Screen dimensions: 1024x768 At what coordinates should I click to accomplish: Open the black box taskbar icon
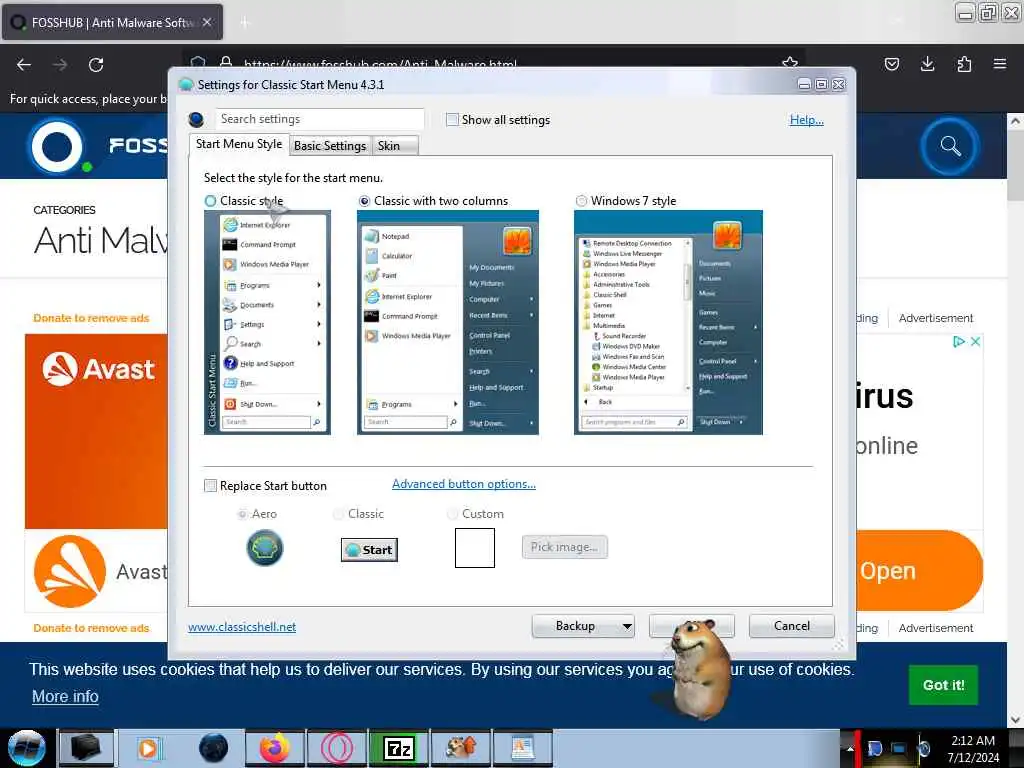[86, 748]
